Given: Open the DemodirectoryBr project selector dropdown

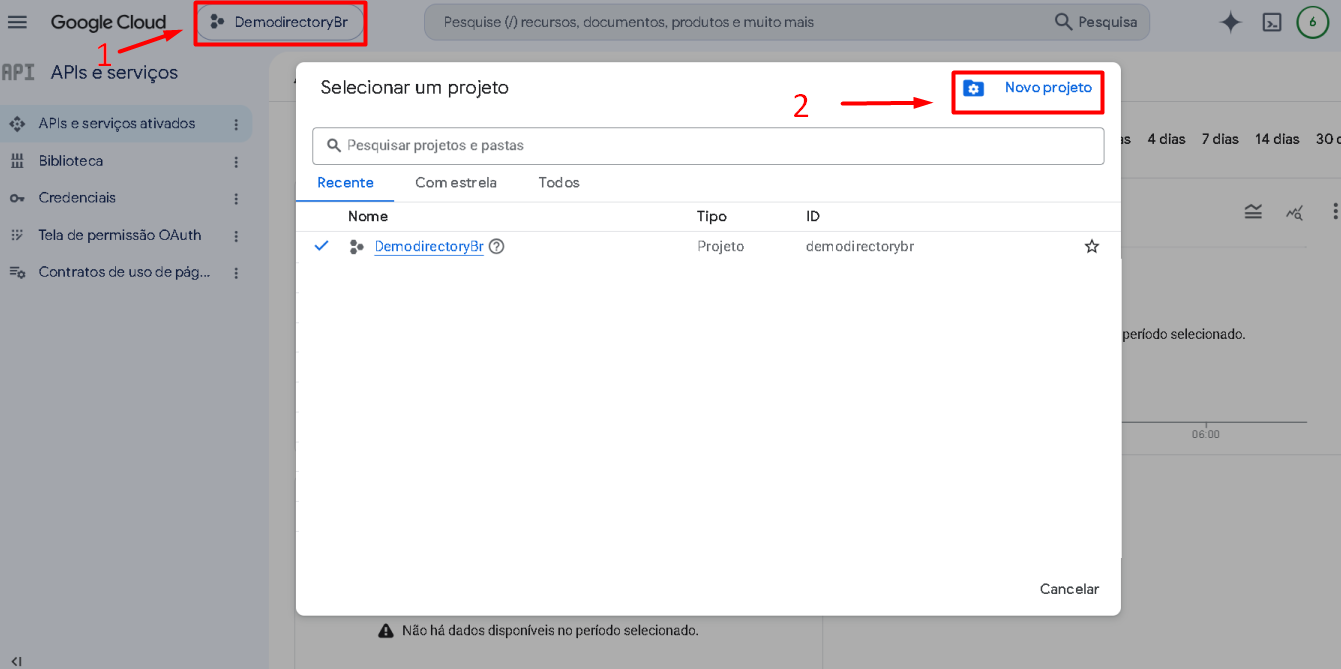Looking at the screenshot, I should click(280, 22).
